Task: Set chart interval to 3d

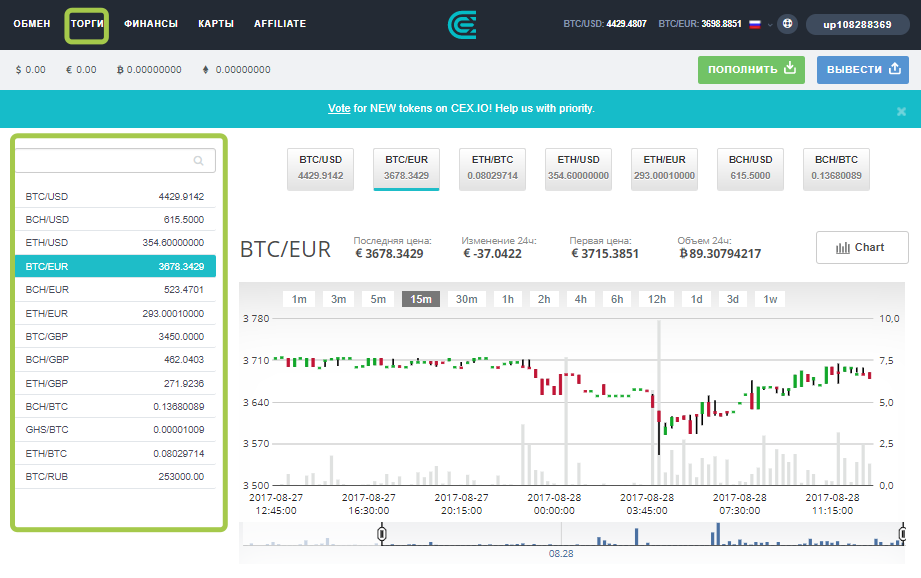Action: coord(732,299)
